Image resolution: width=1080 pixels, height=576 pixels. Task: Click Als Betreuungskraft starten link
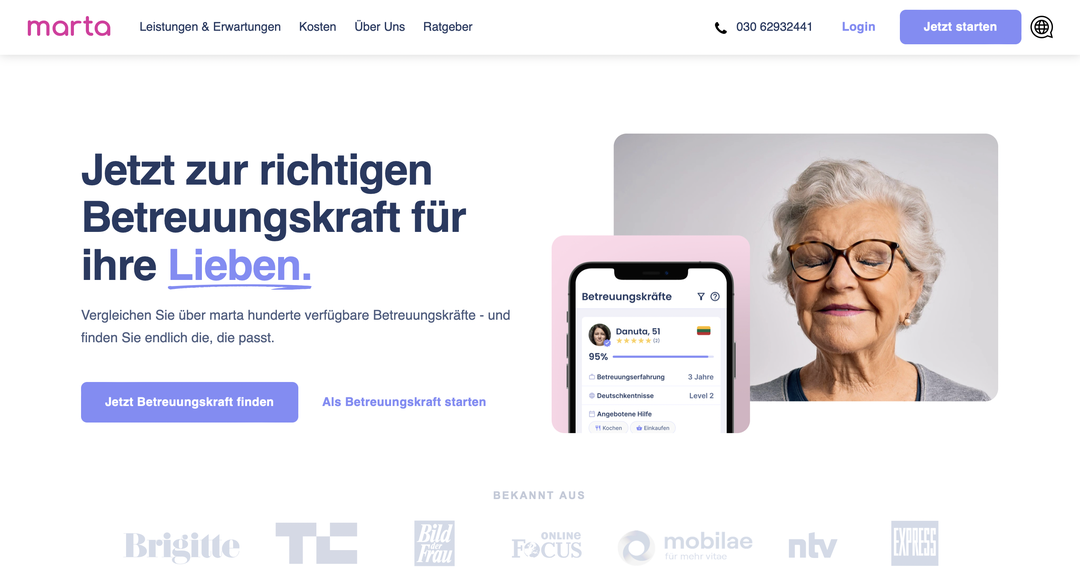point(404,402)
